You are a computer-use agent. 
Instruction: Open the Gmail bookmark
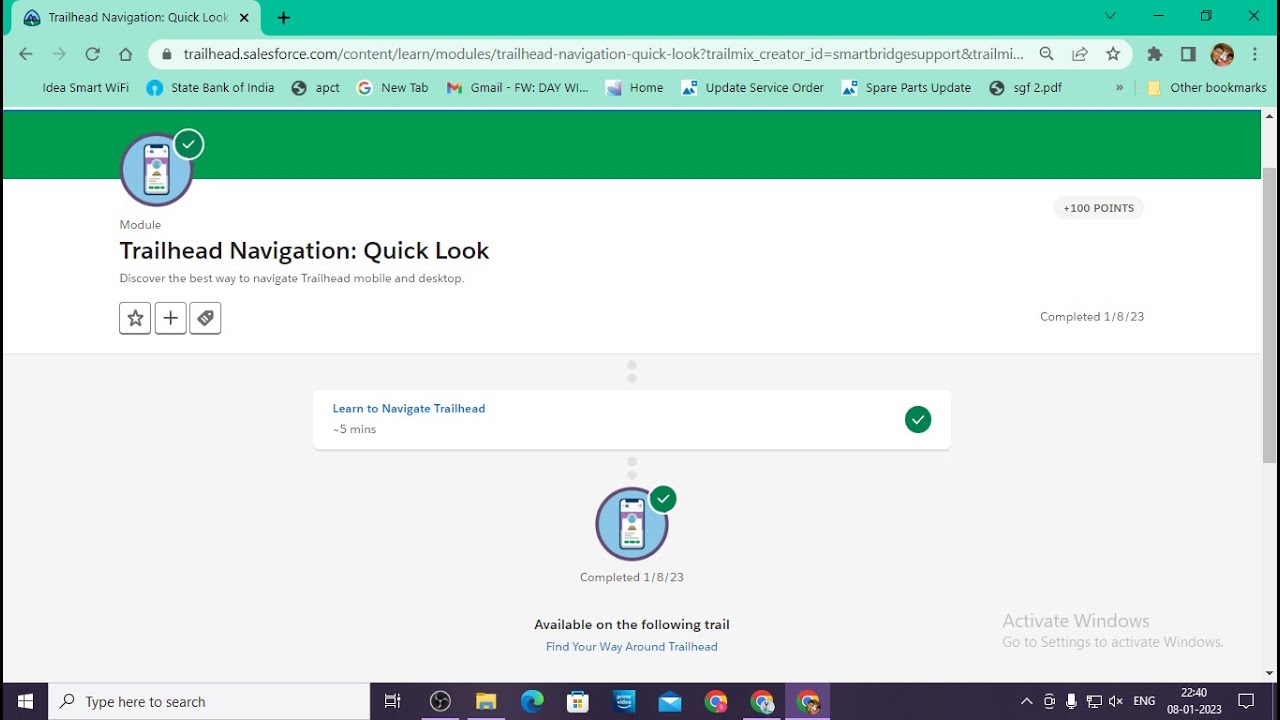pos(517,87)
